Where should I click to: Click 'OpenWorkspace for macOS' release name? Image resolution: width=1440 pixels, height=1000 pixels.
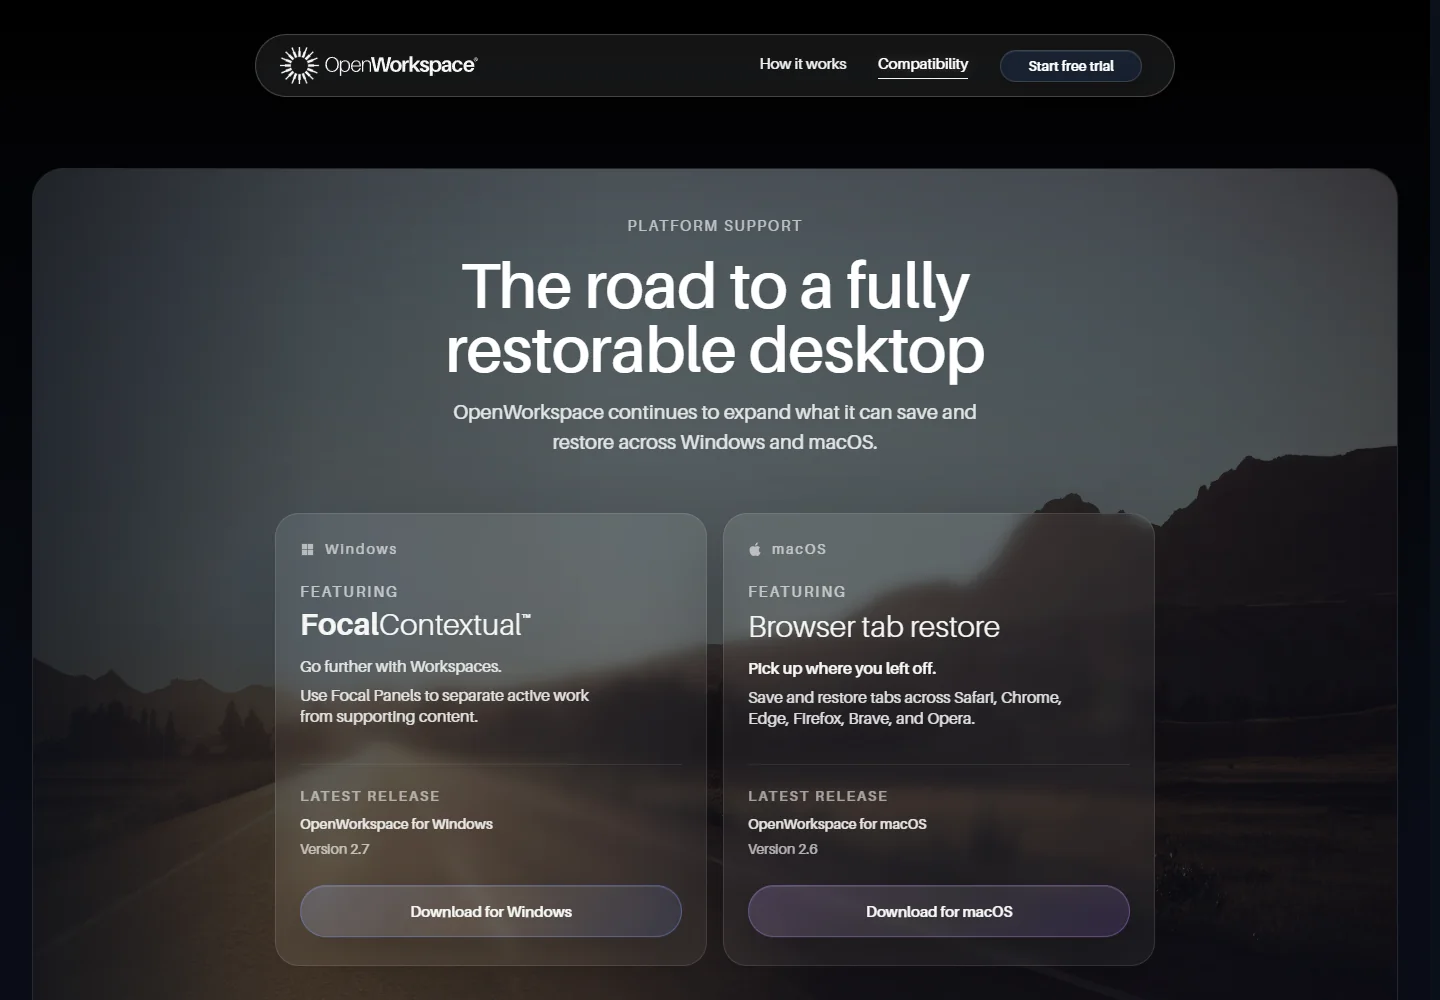tap(837, 824)
